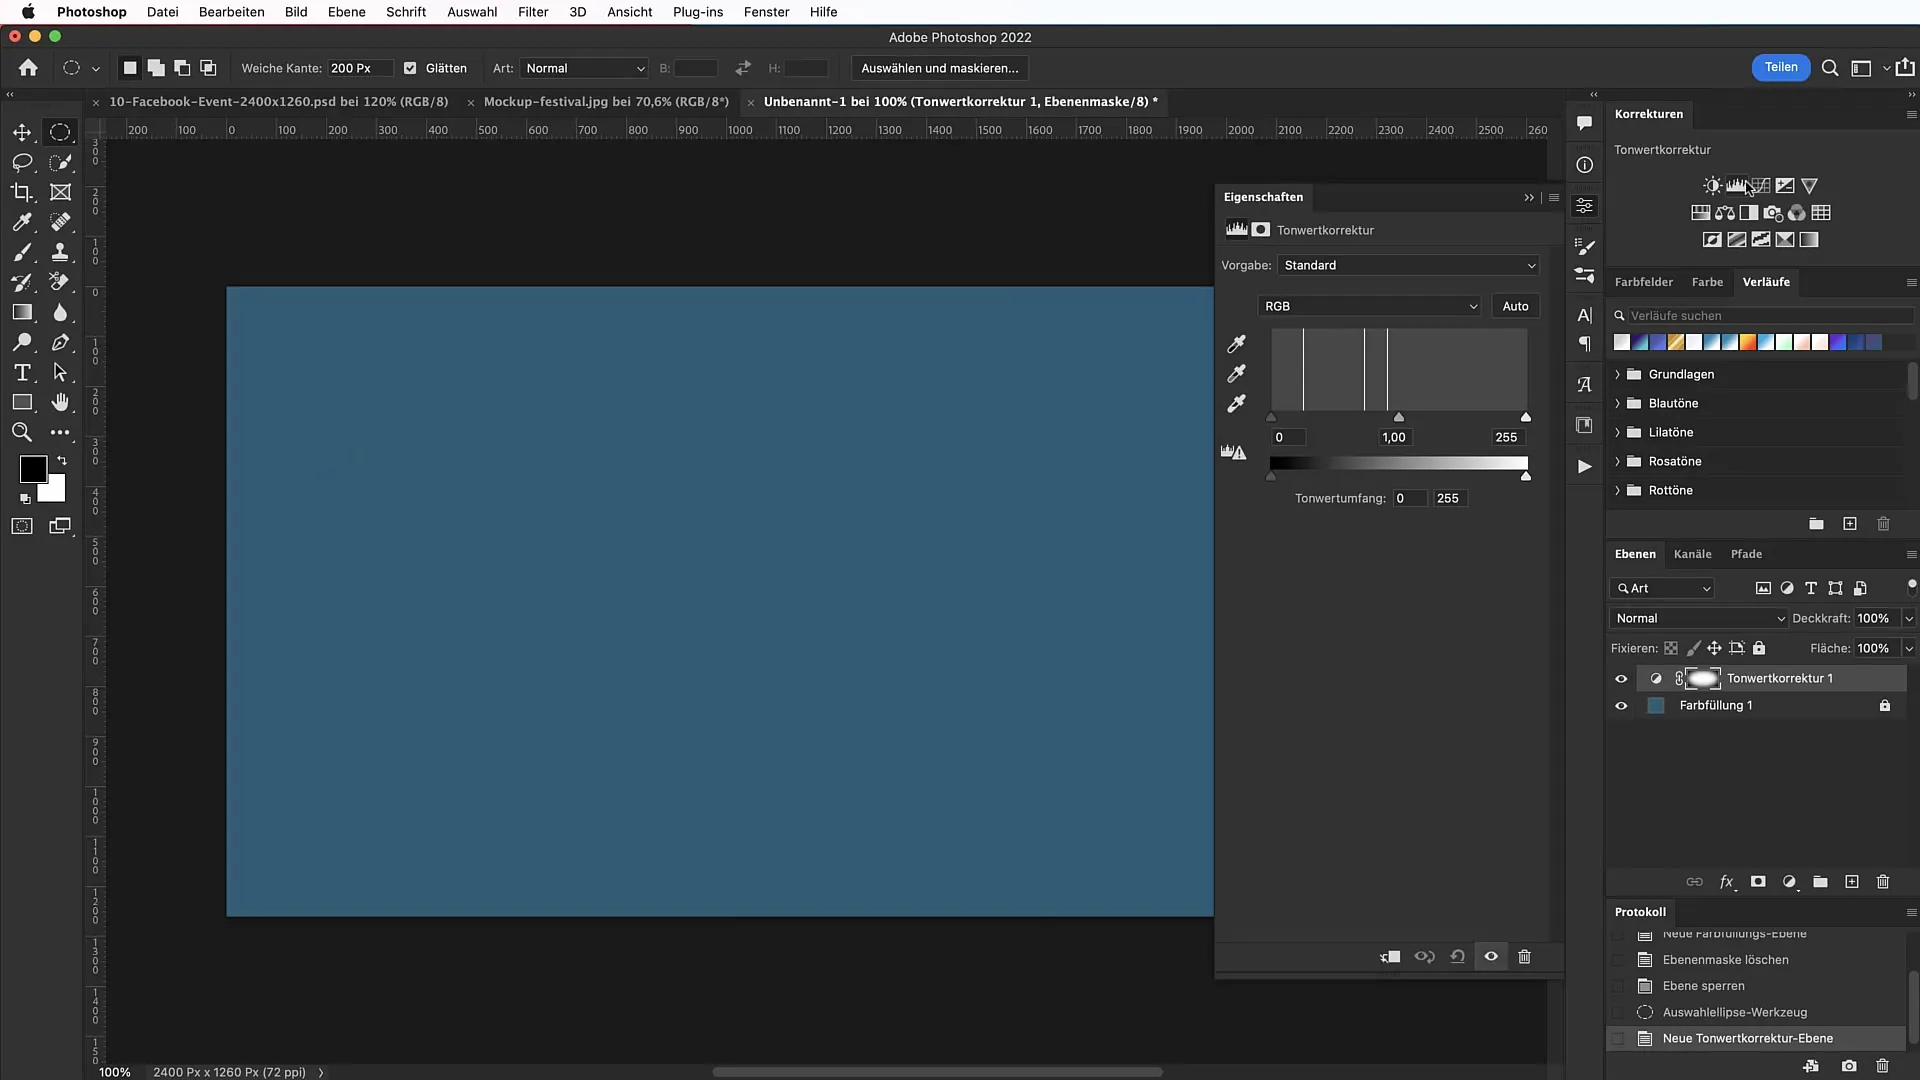Select the Move tool

(22, 132)
